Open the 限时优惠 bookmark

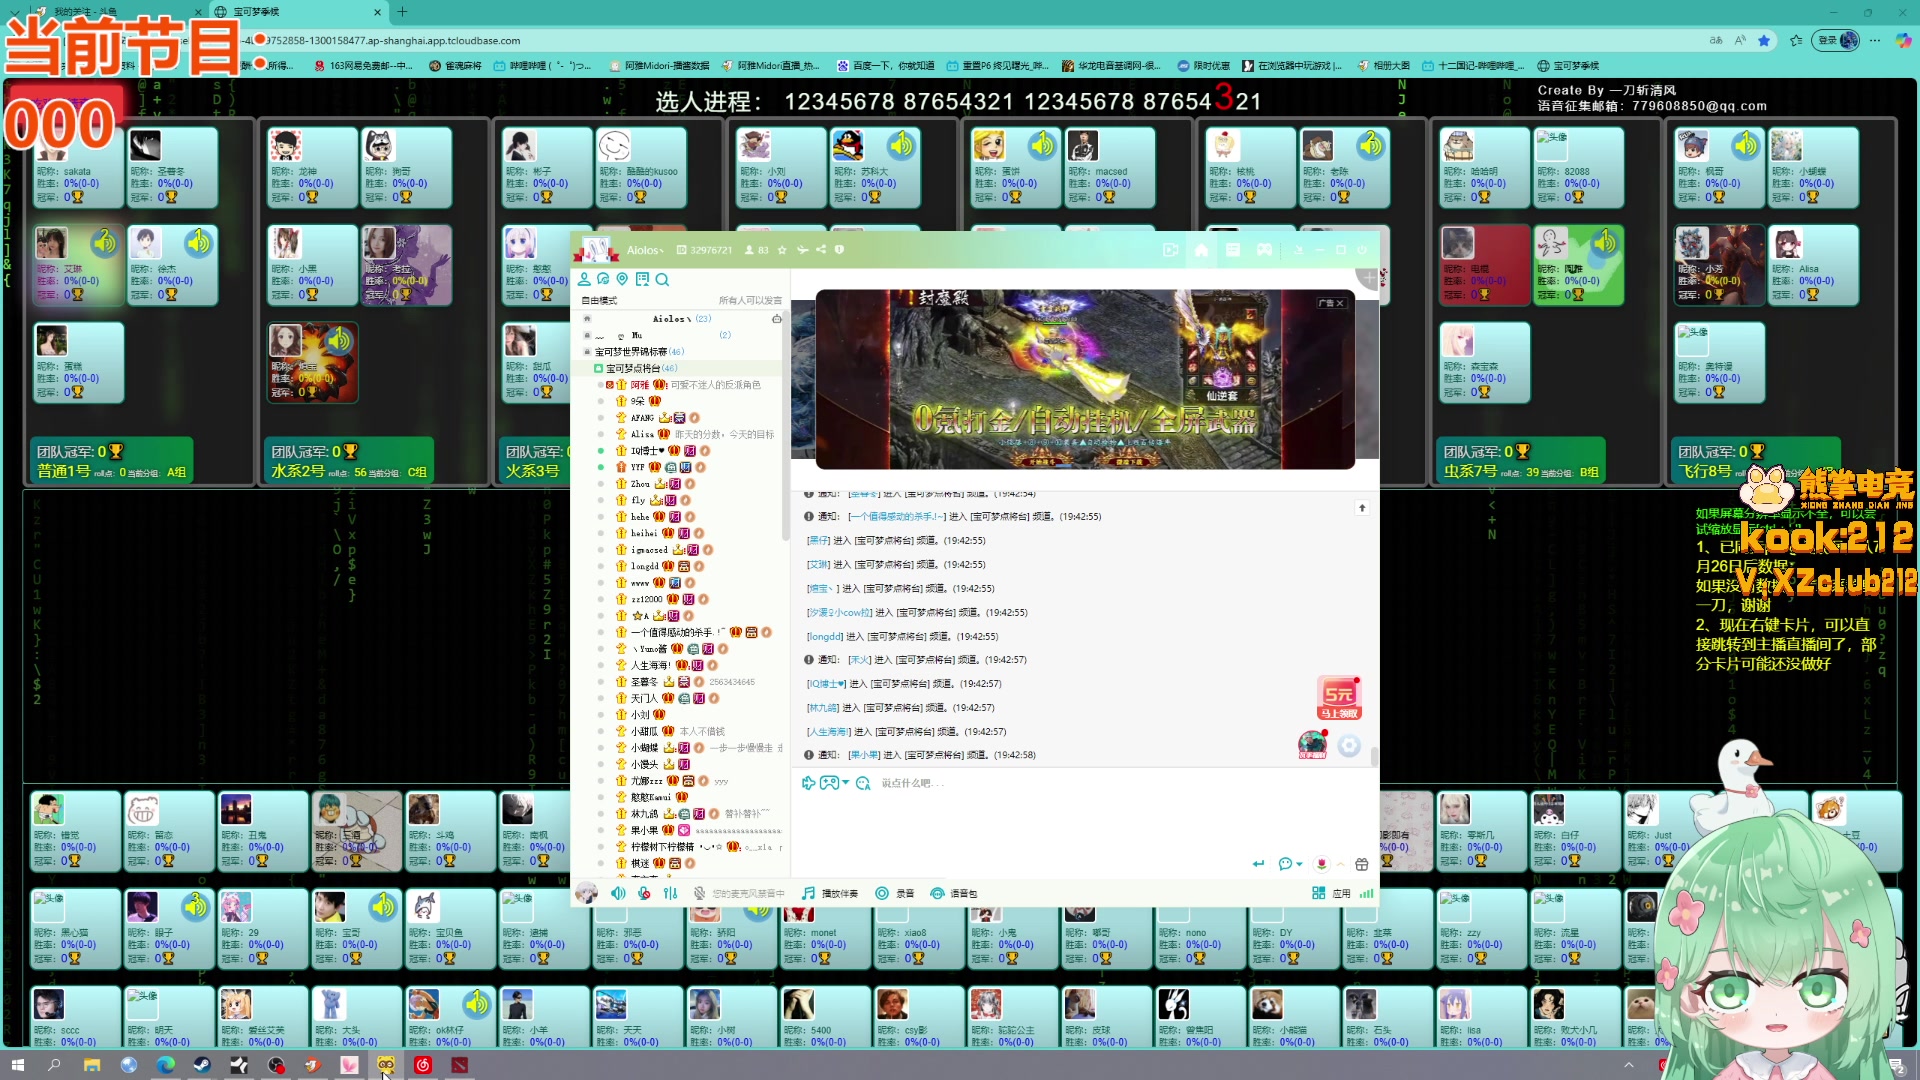pos(1203,66)
